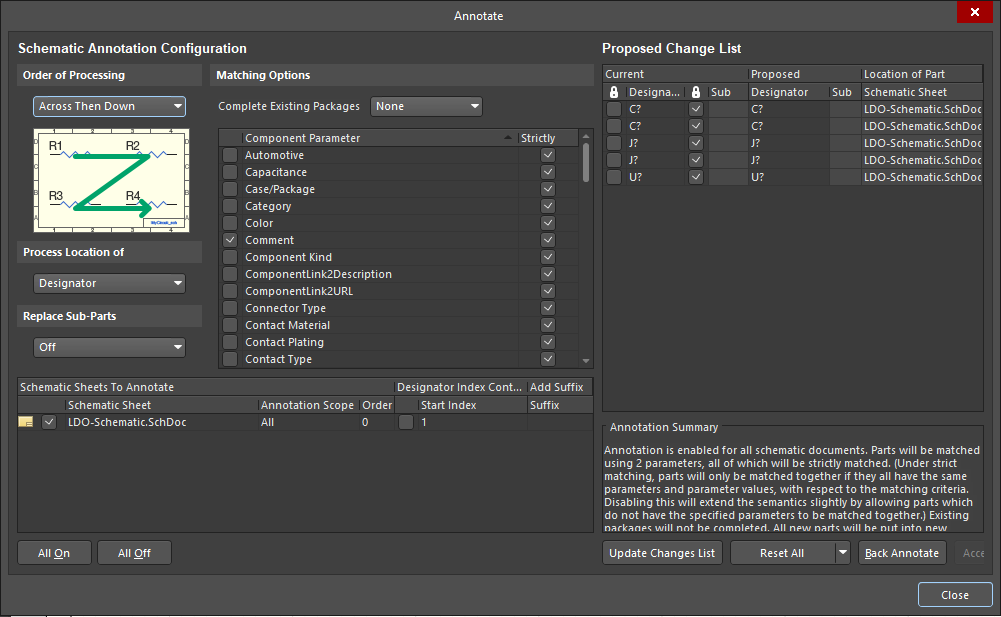Image resolution: width=1001 pixels, height=617 pixels.
Task: Disable matching on the Comment parameter
Action: [x=228, y=240]
